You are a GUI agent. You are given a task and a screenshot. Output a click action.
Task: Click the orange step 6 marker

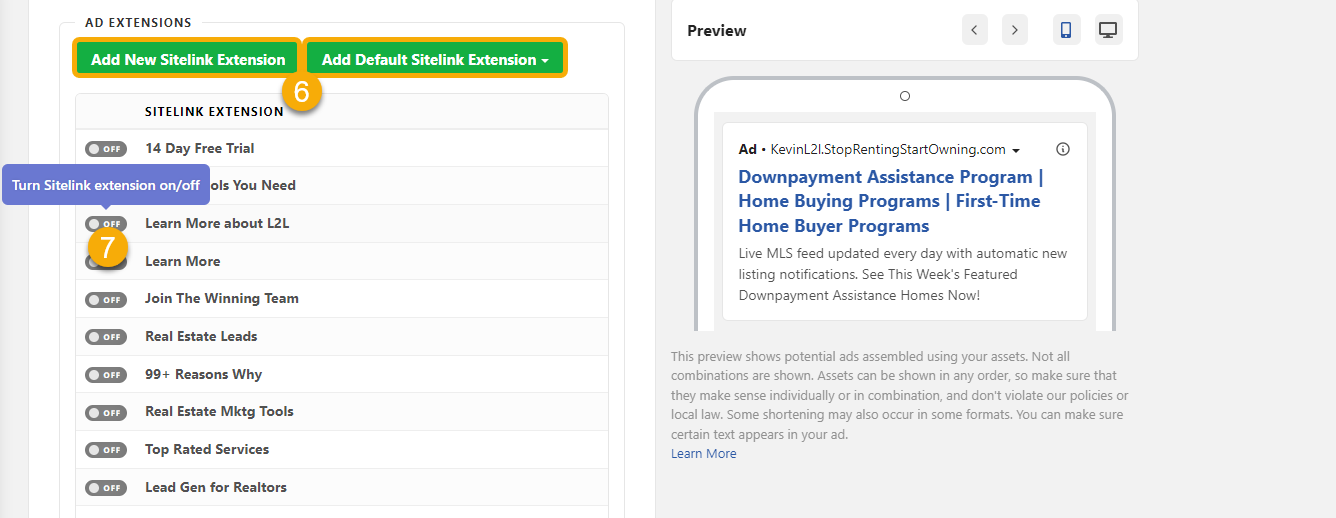click(302, 92)
